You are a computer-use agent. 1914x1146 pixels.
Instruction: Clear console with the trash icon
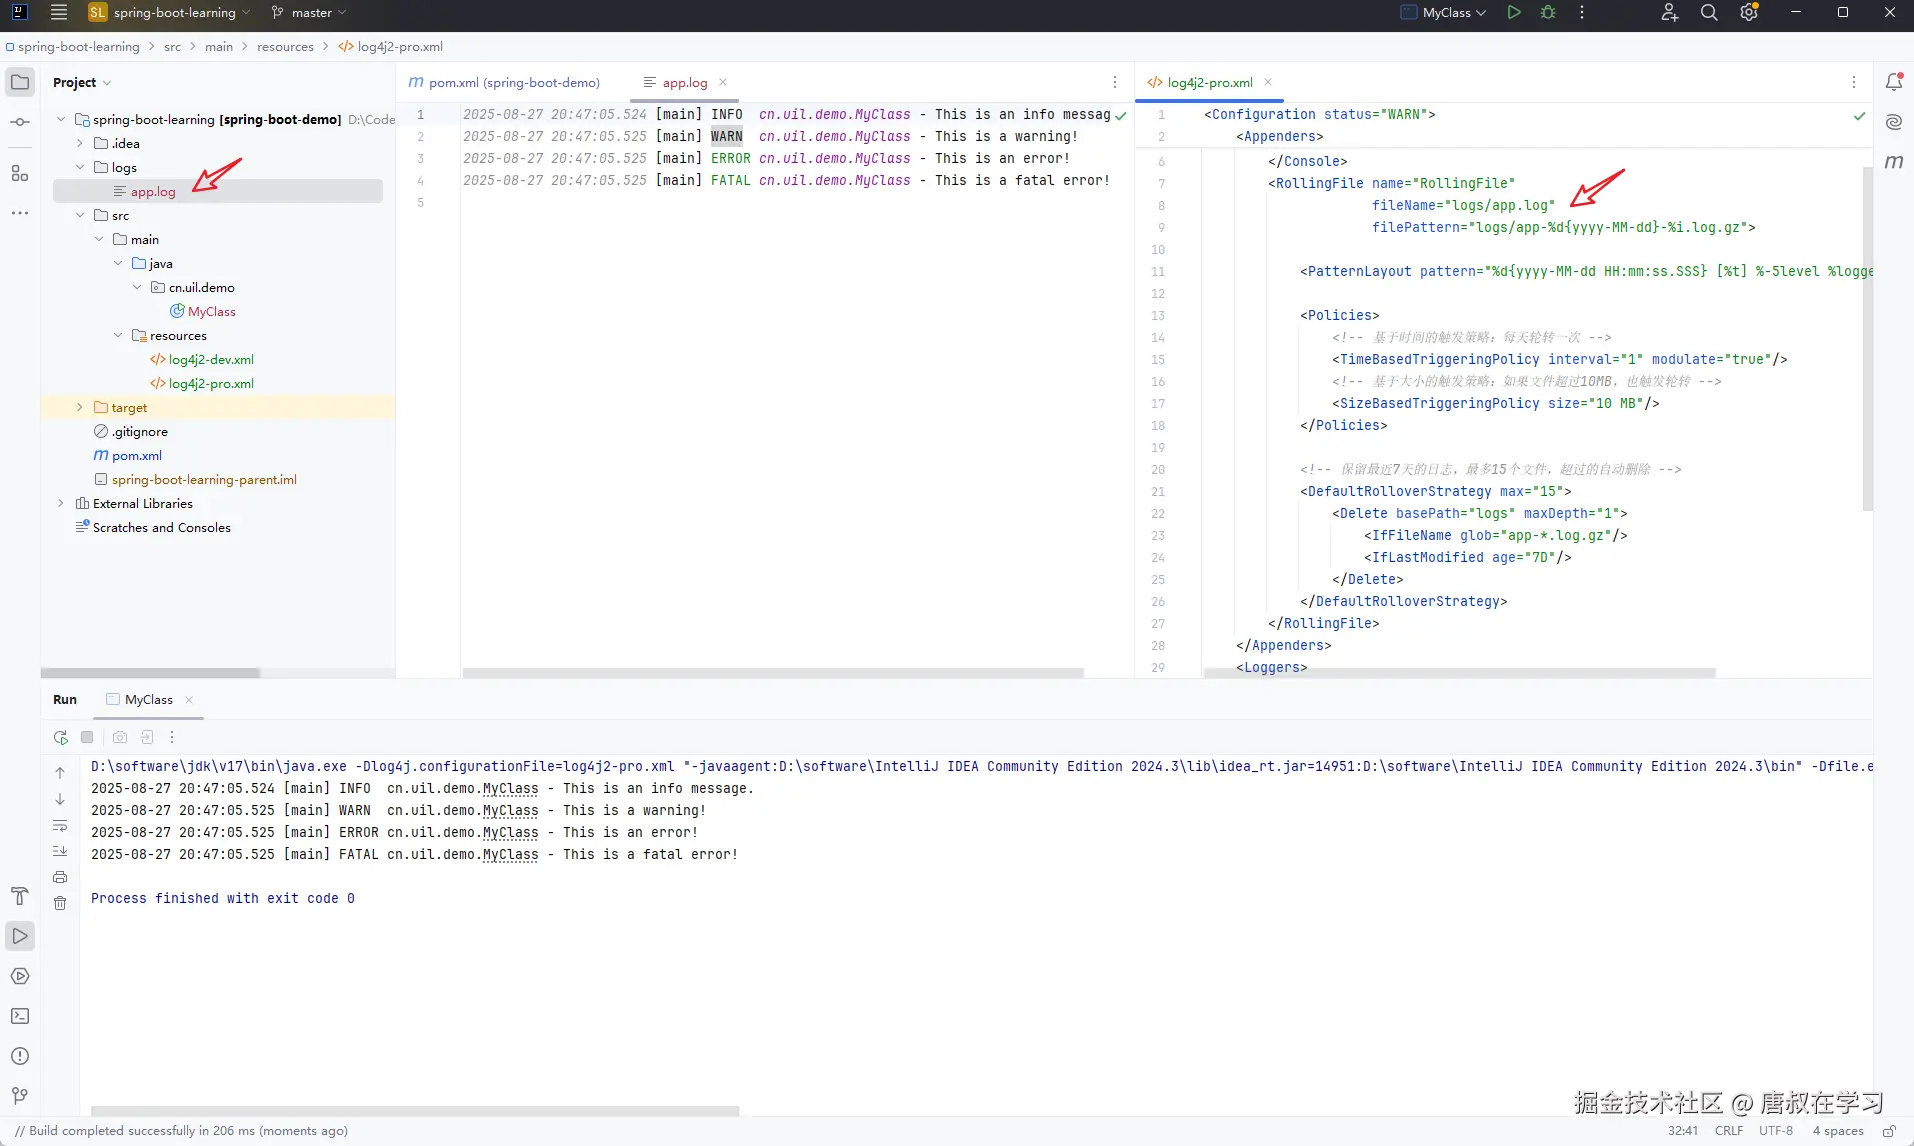(60, 903)
